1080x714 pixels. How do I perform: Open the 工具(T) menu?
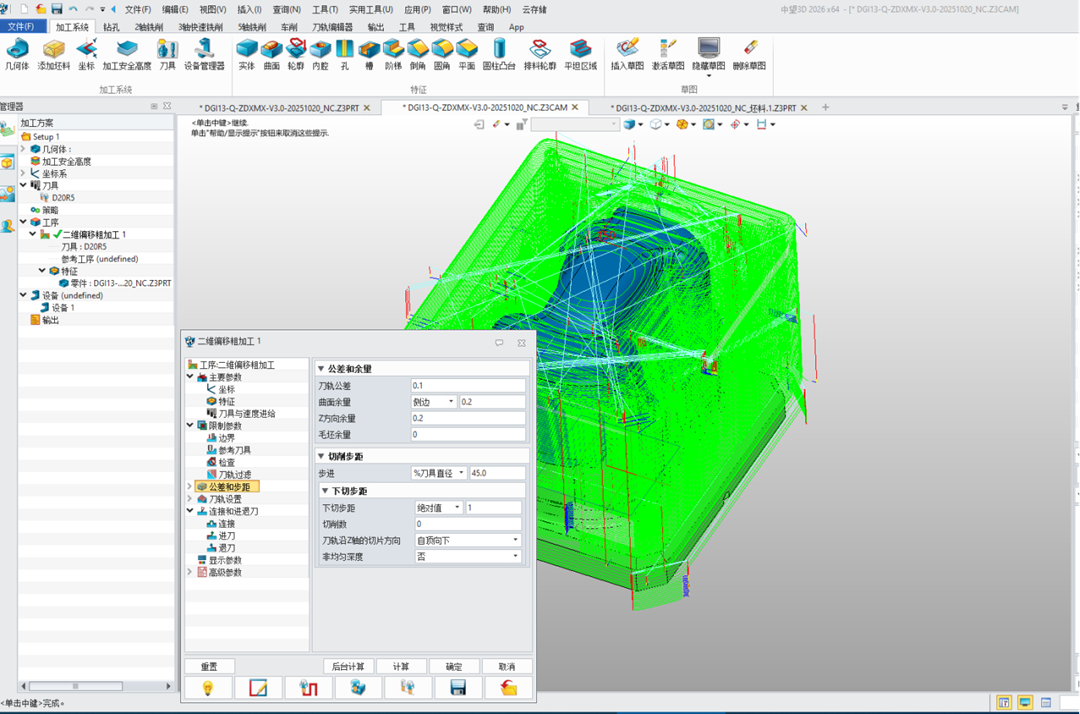(325, 9)
